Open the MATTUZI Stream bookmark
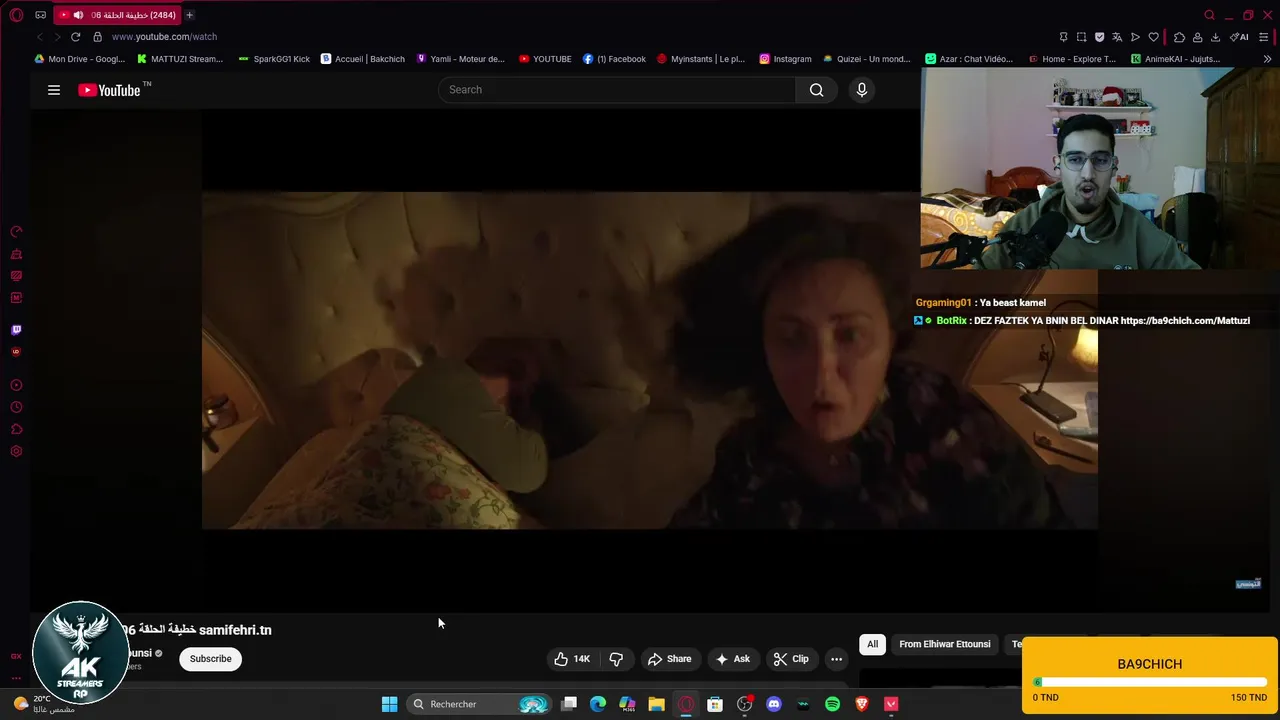1280x720 pixels. click(179, 59)
